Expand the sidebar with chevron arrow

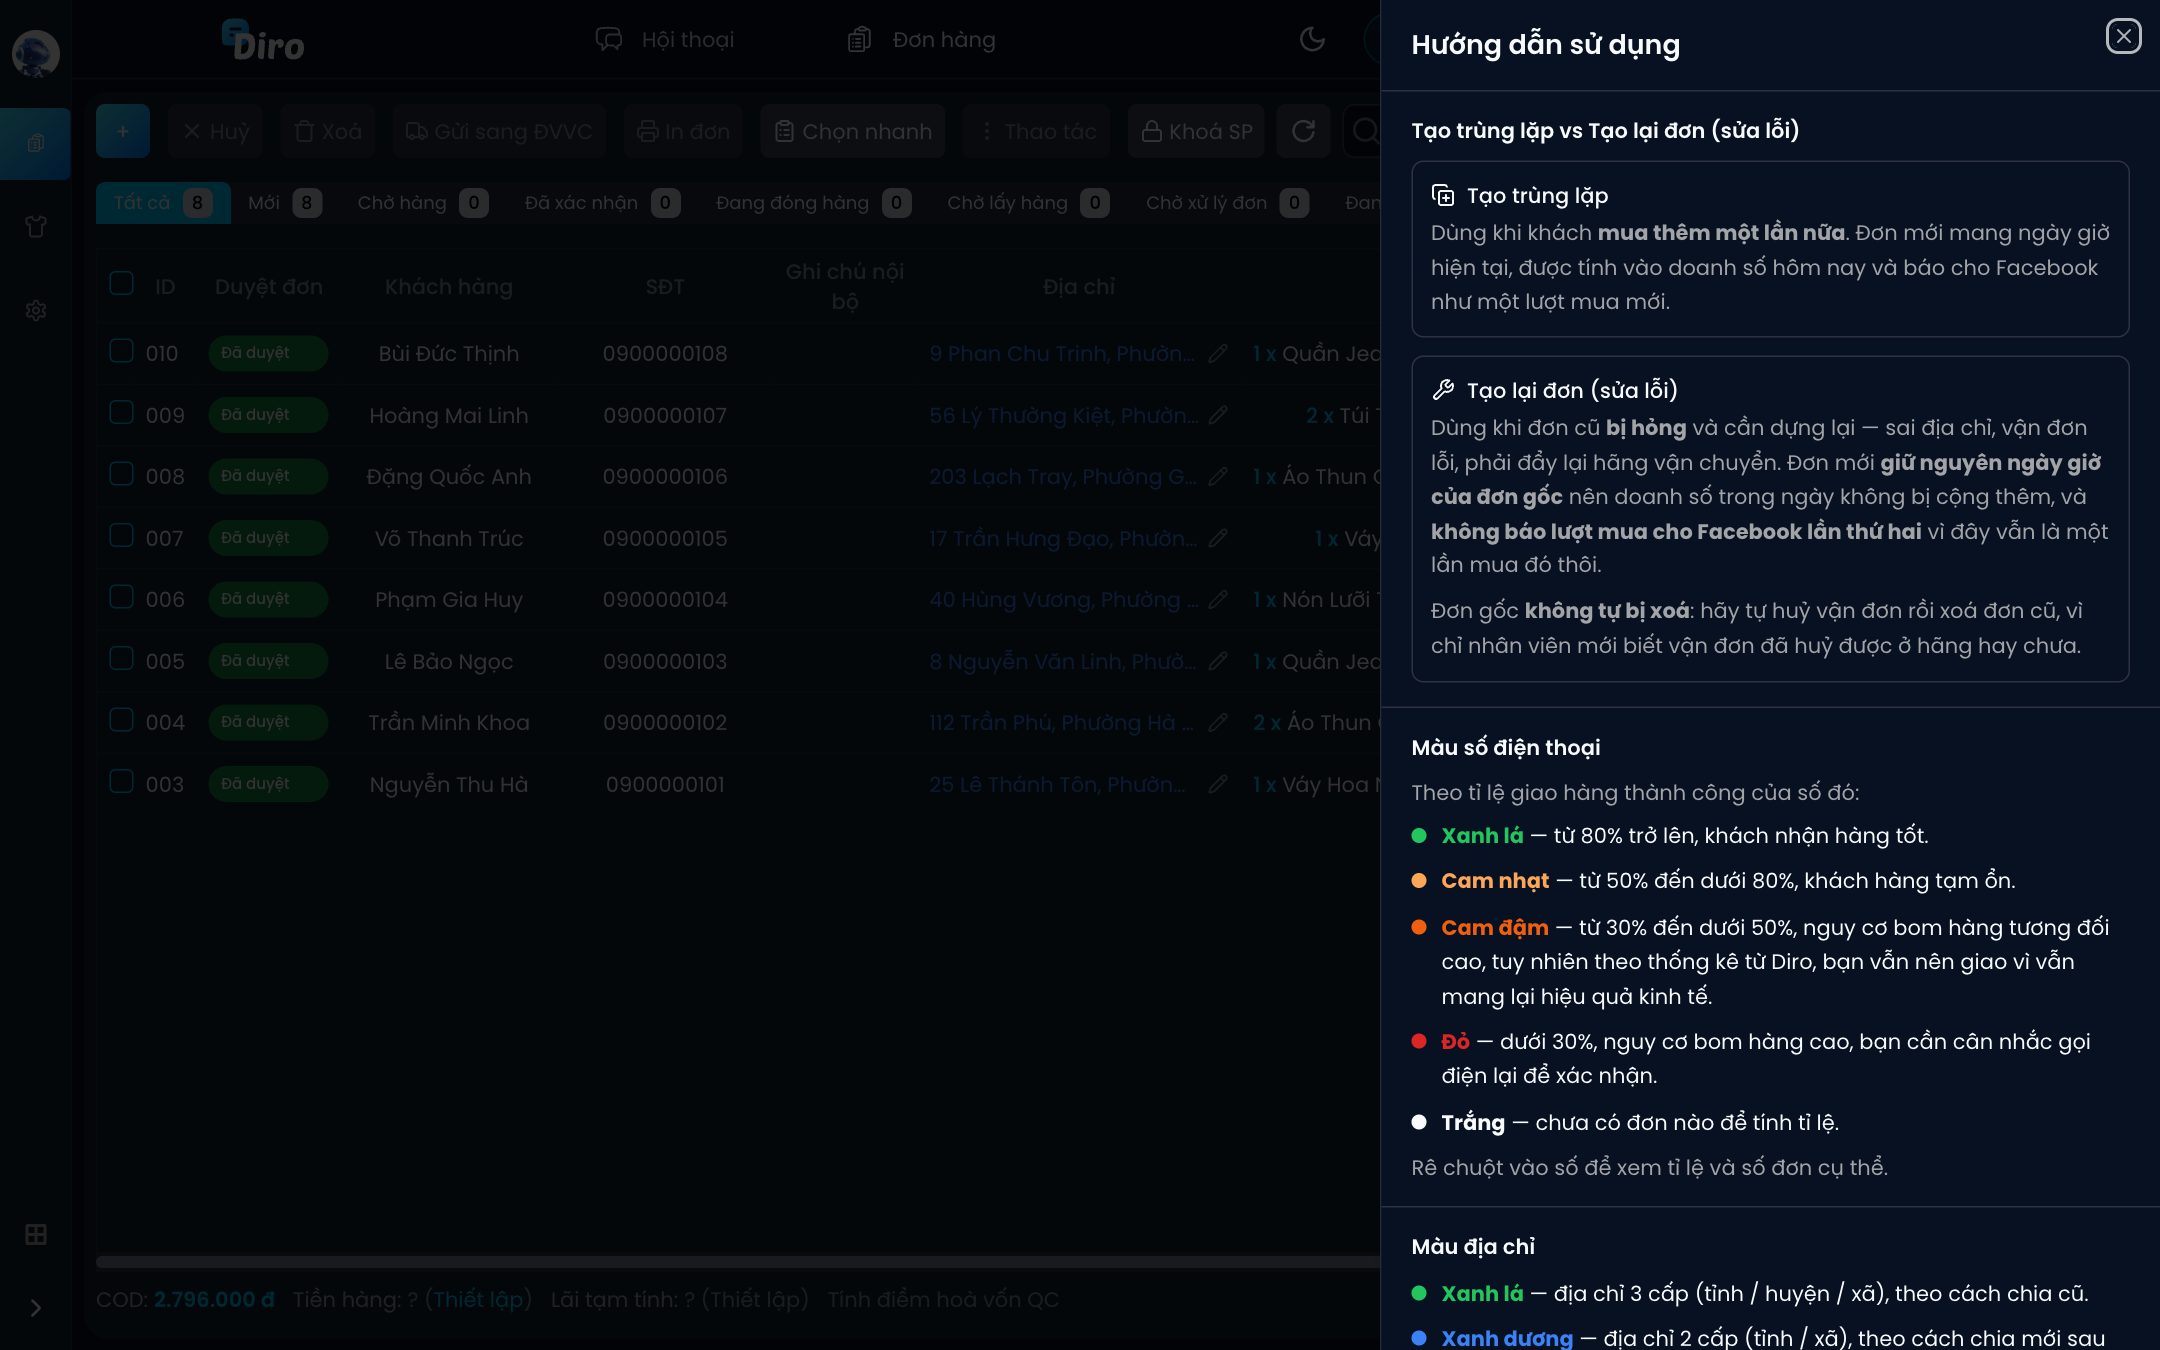point(36,1308)
